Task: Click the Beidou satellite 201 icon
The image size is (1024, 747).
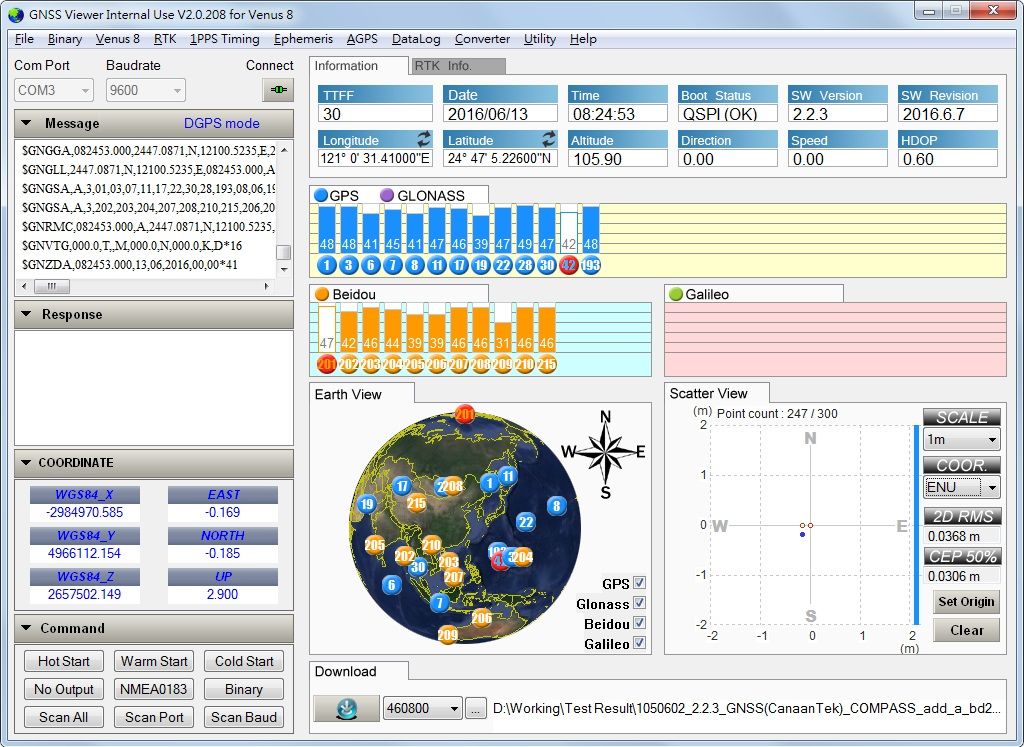Action: 326,365
